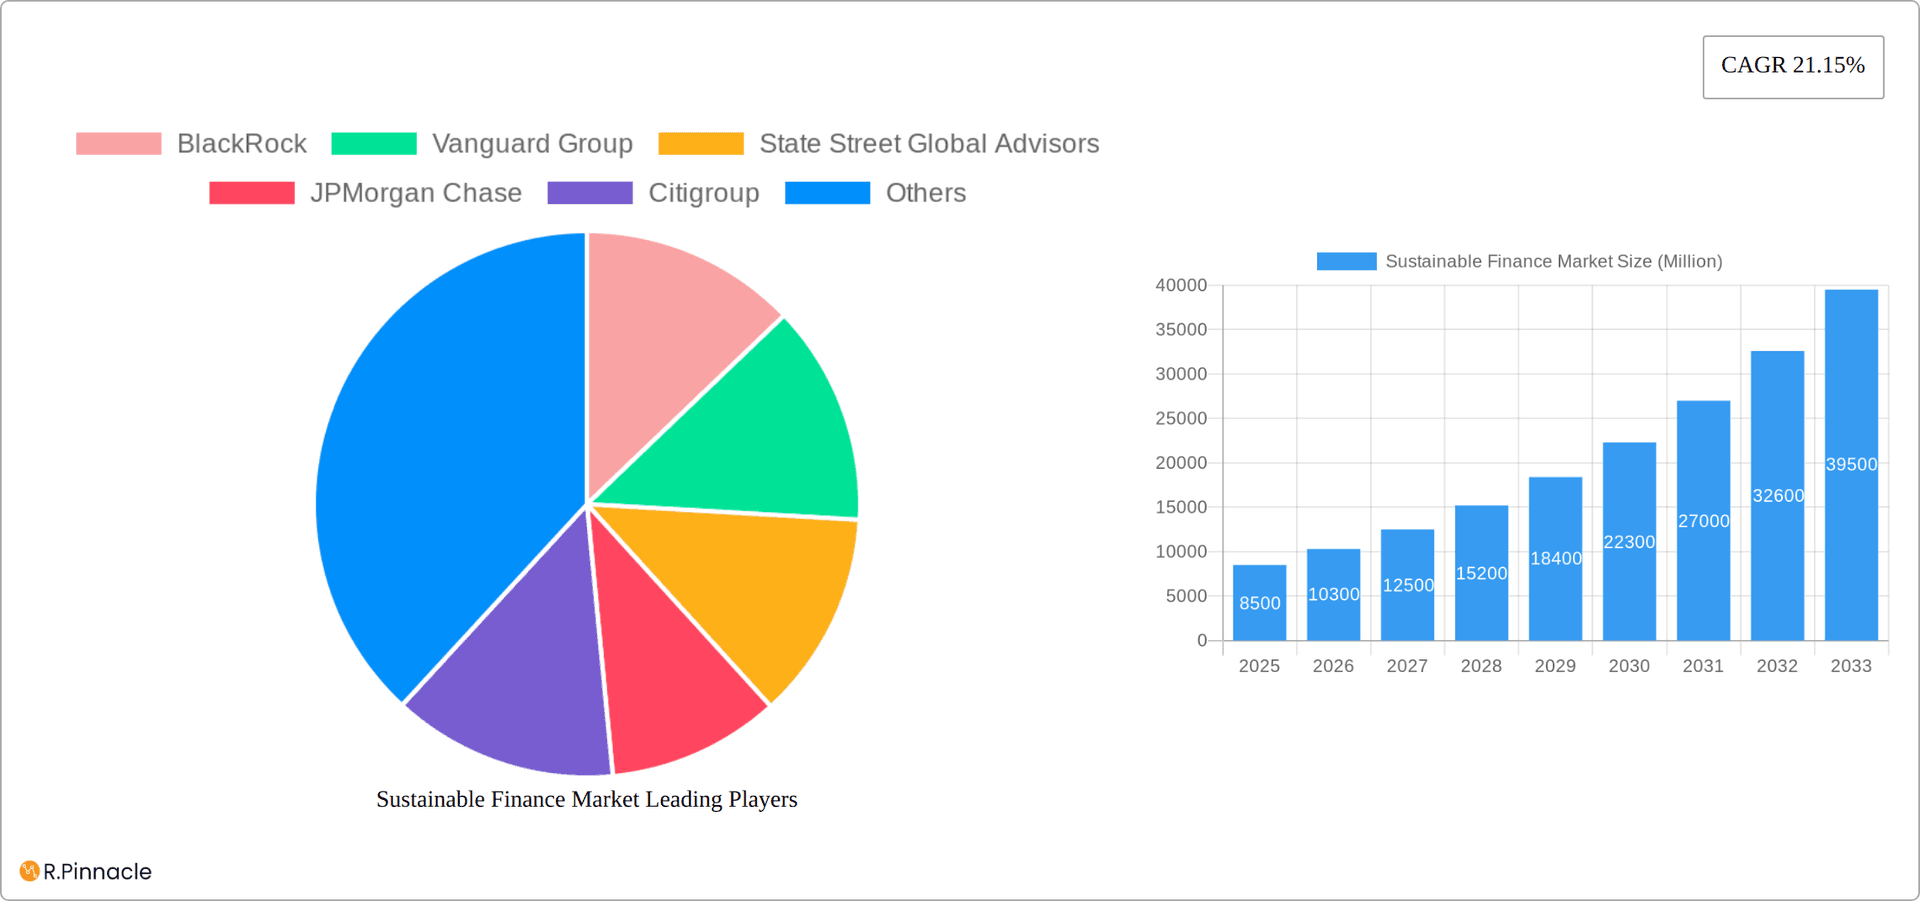Toggle BlackRock visibility in the legend

[x=241, y=143]
